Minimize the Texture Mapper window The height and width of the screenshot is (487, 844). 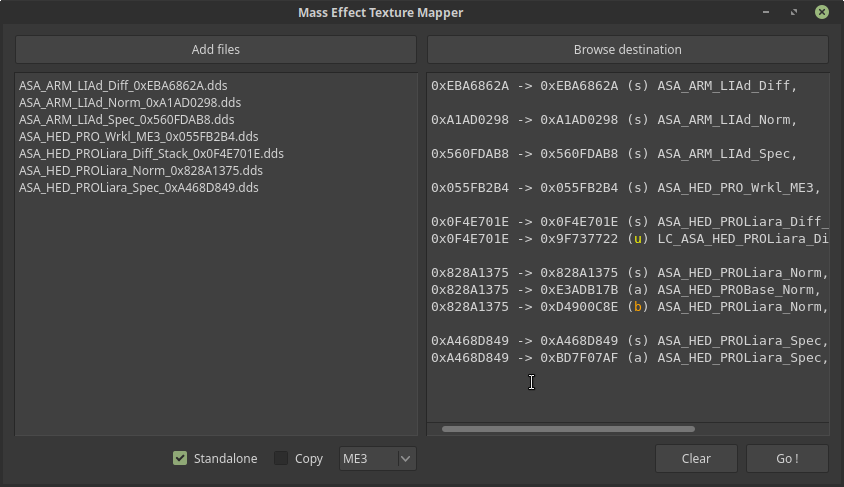tap(766, 12)
